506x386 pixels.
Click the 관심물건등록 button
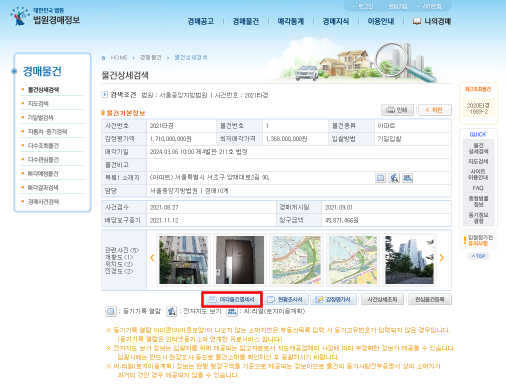(430, 299)
